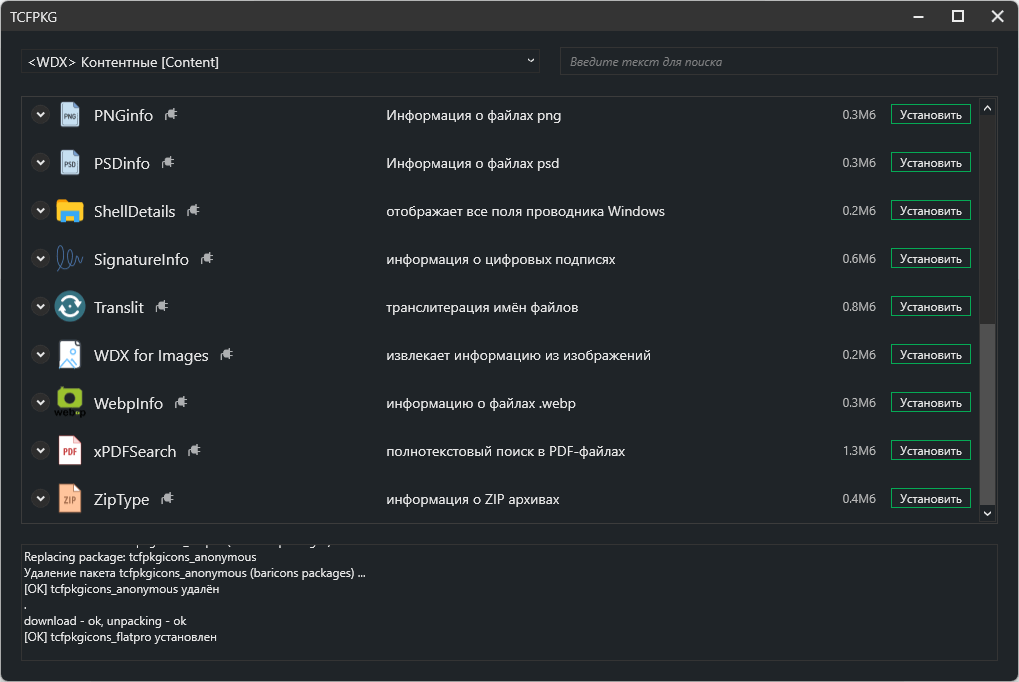This screenshot has width=1019, height=682.
Task: Click plugin icon beside ShellDetails name
Action: [x=194, y=210]
